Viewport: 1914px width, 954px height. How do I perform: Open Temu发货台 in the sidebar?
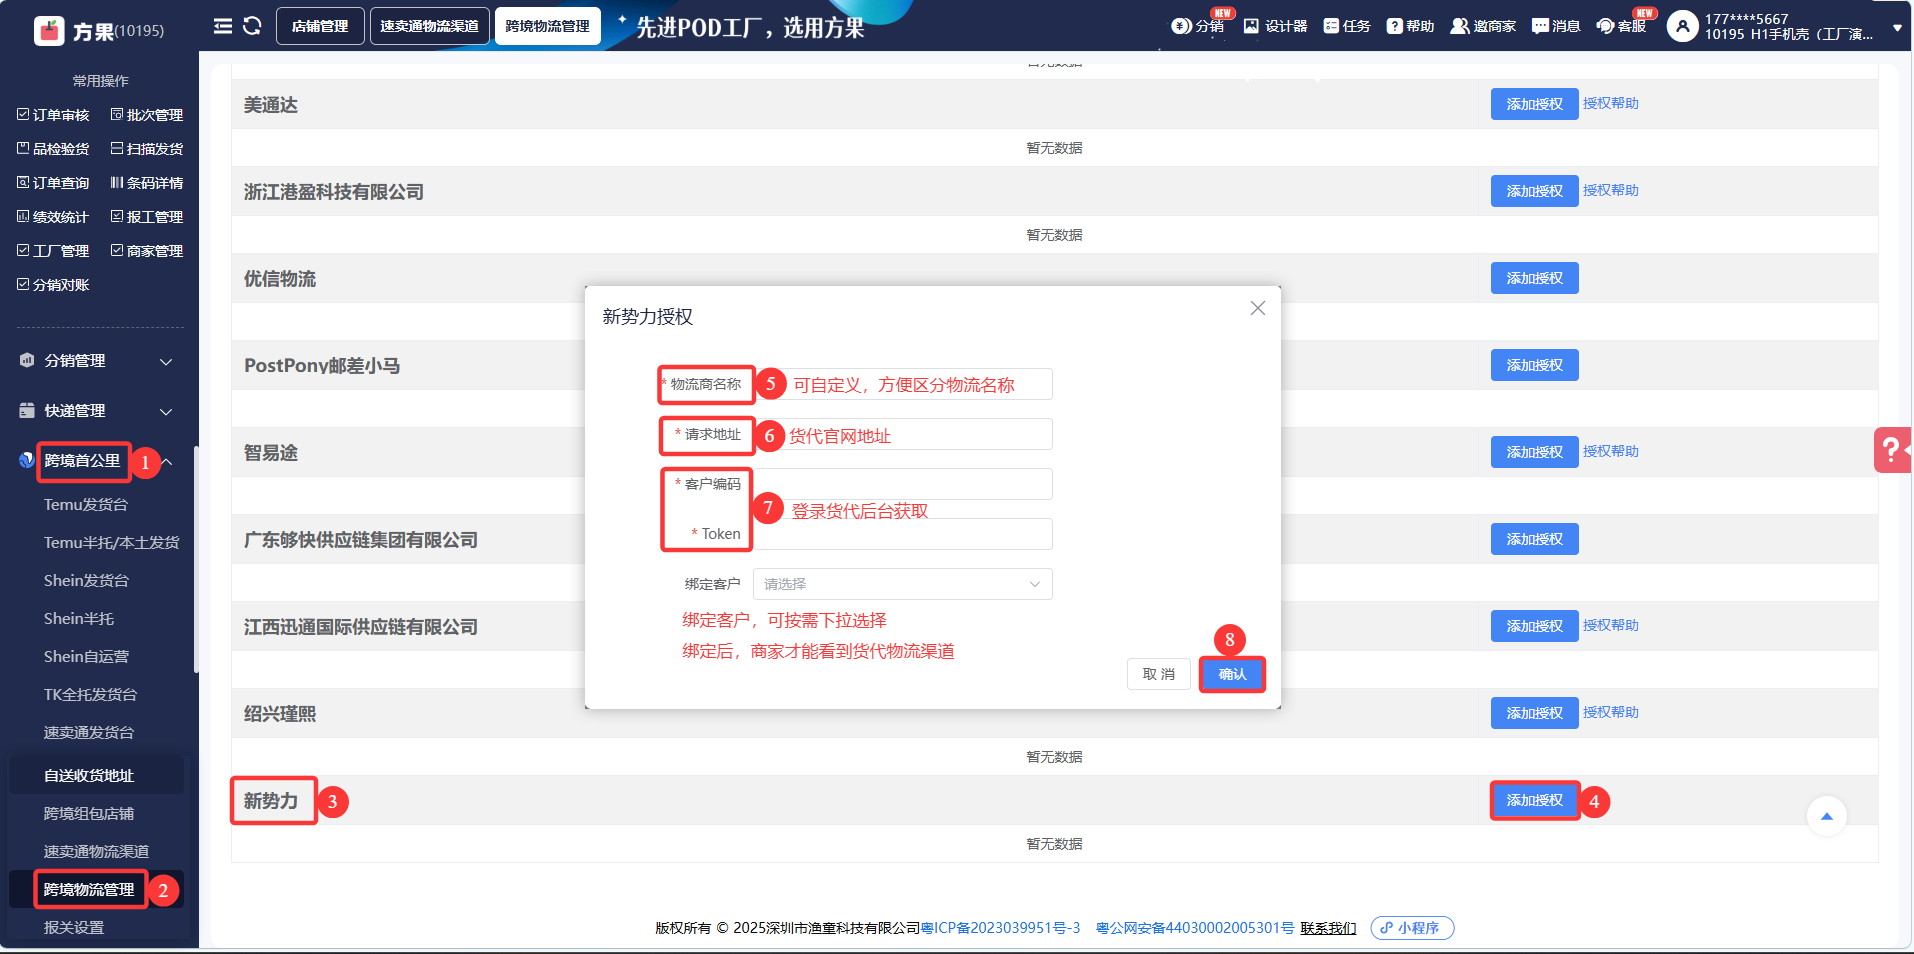click(x=86, y=505)
